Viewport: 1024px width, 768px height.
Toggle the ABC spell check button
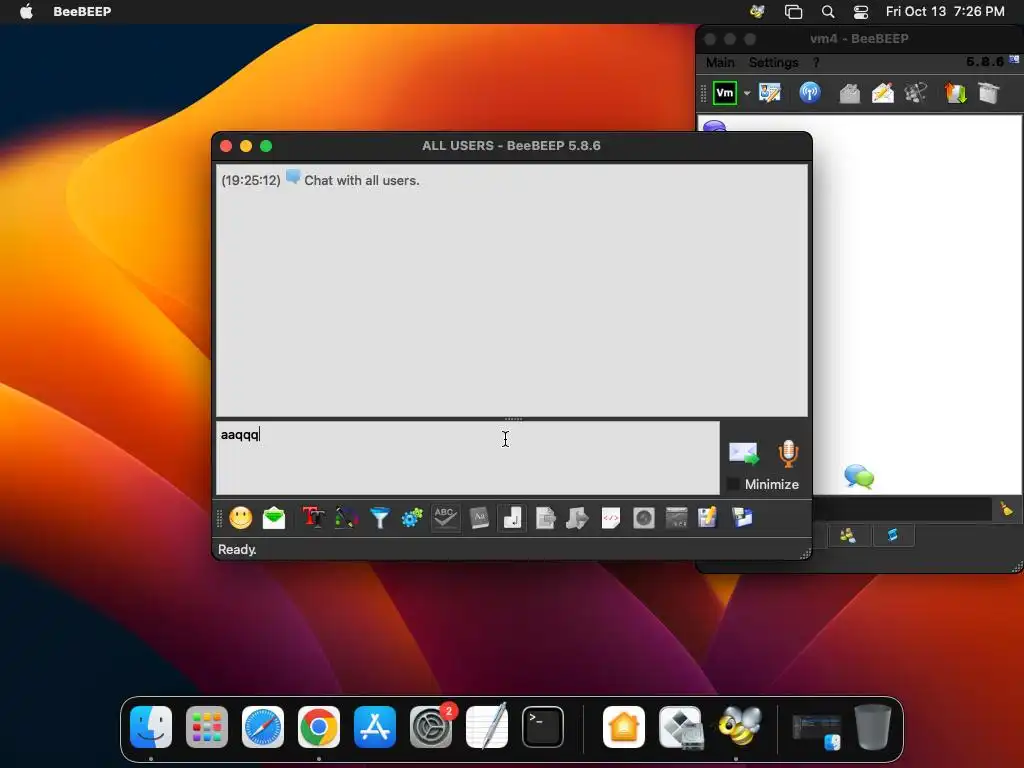point(445,518)
